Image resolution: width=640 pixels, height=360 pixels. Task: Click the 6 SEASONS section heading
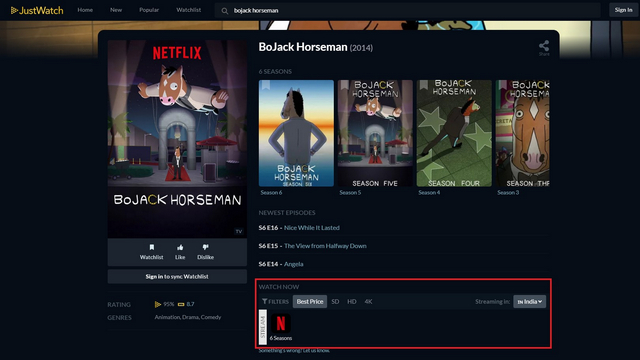tap(275, 71)
